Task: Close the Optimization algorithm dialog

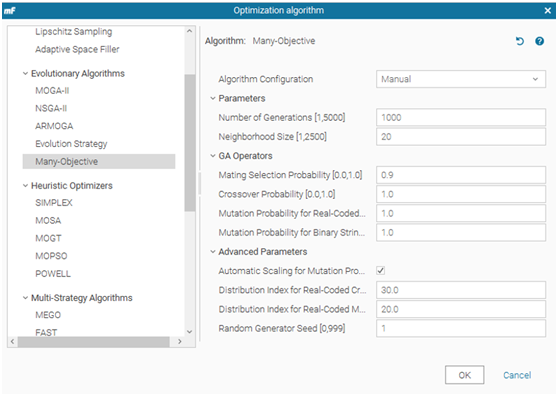Action: (x=548, y=11)
